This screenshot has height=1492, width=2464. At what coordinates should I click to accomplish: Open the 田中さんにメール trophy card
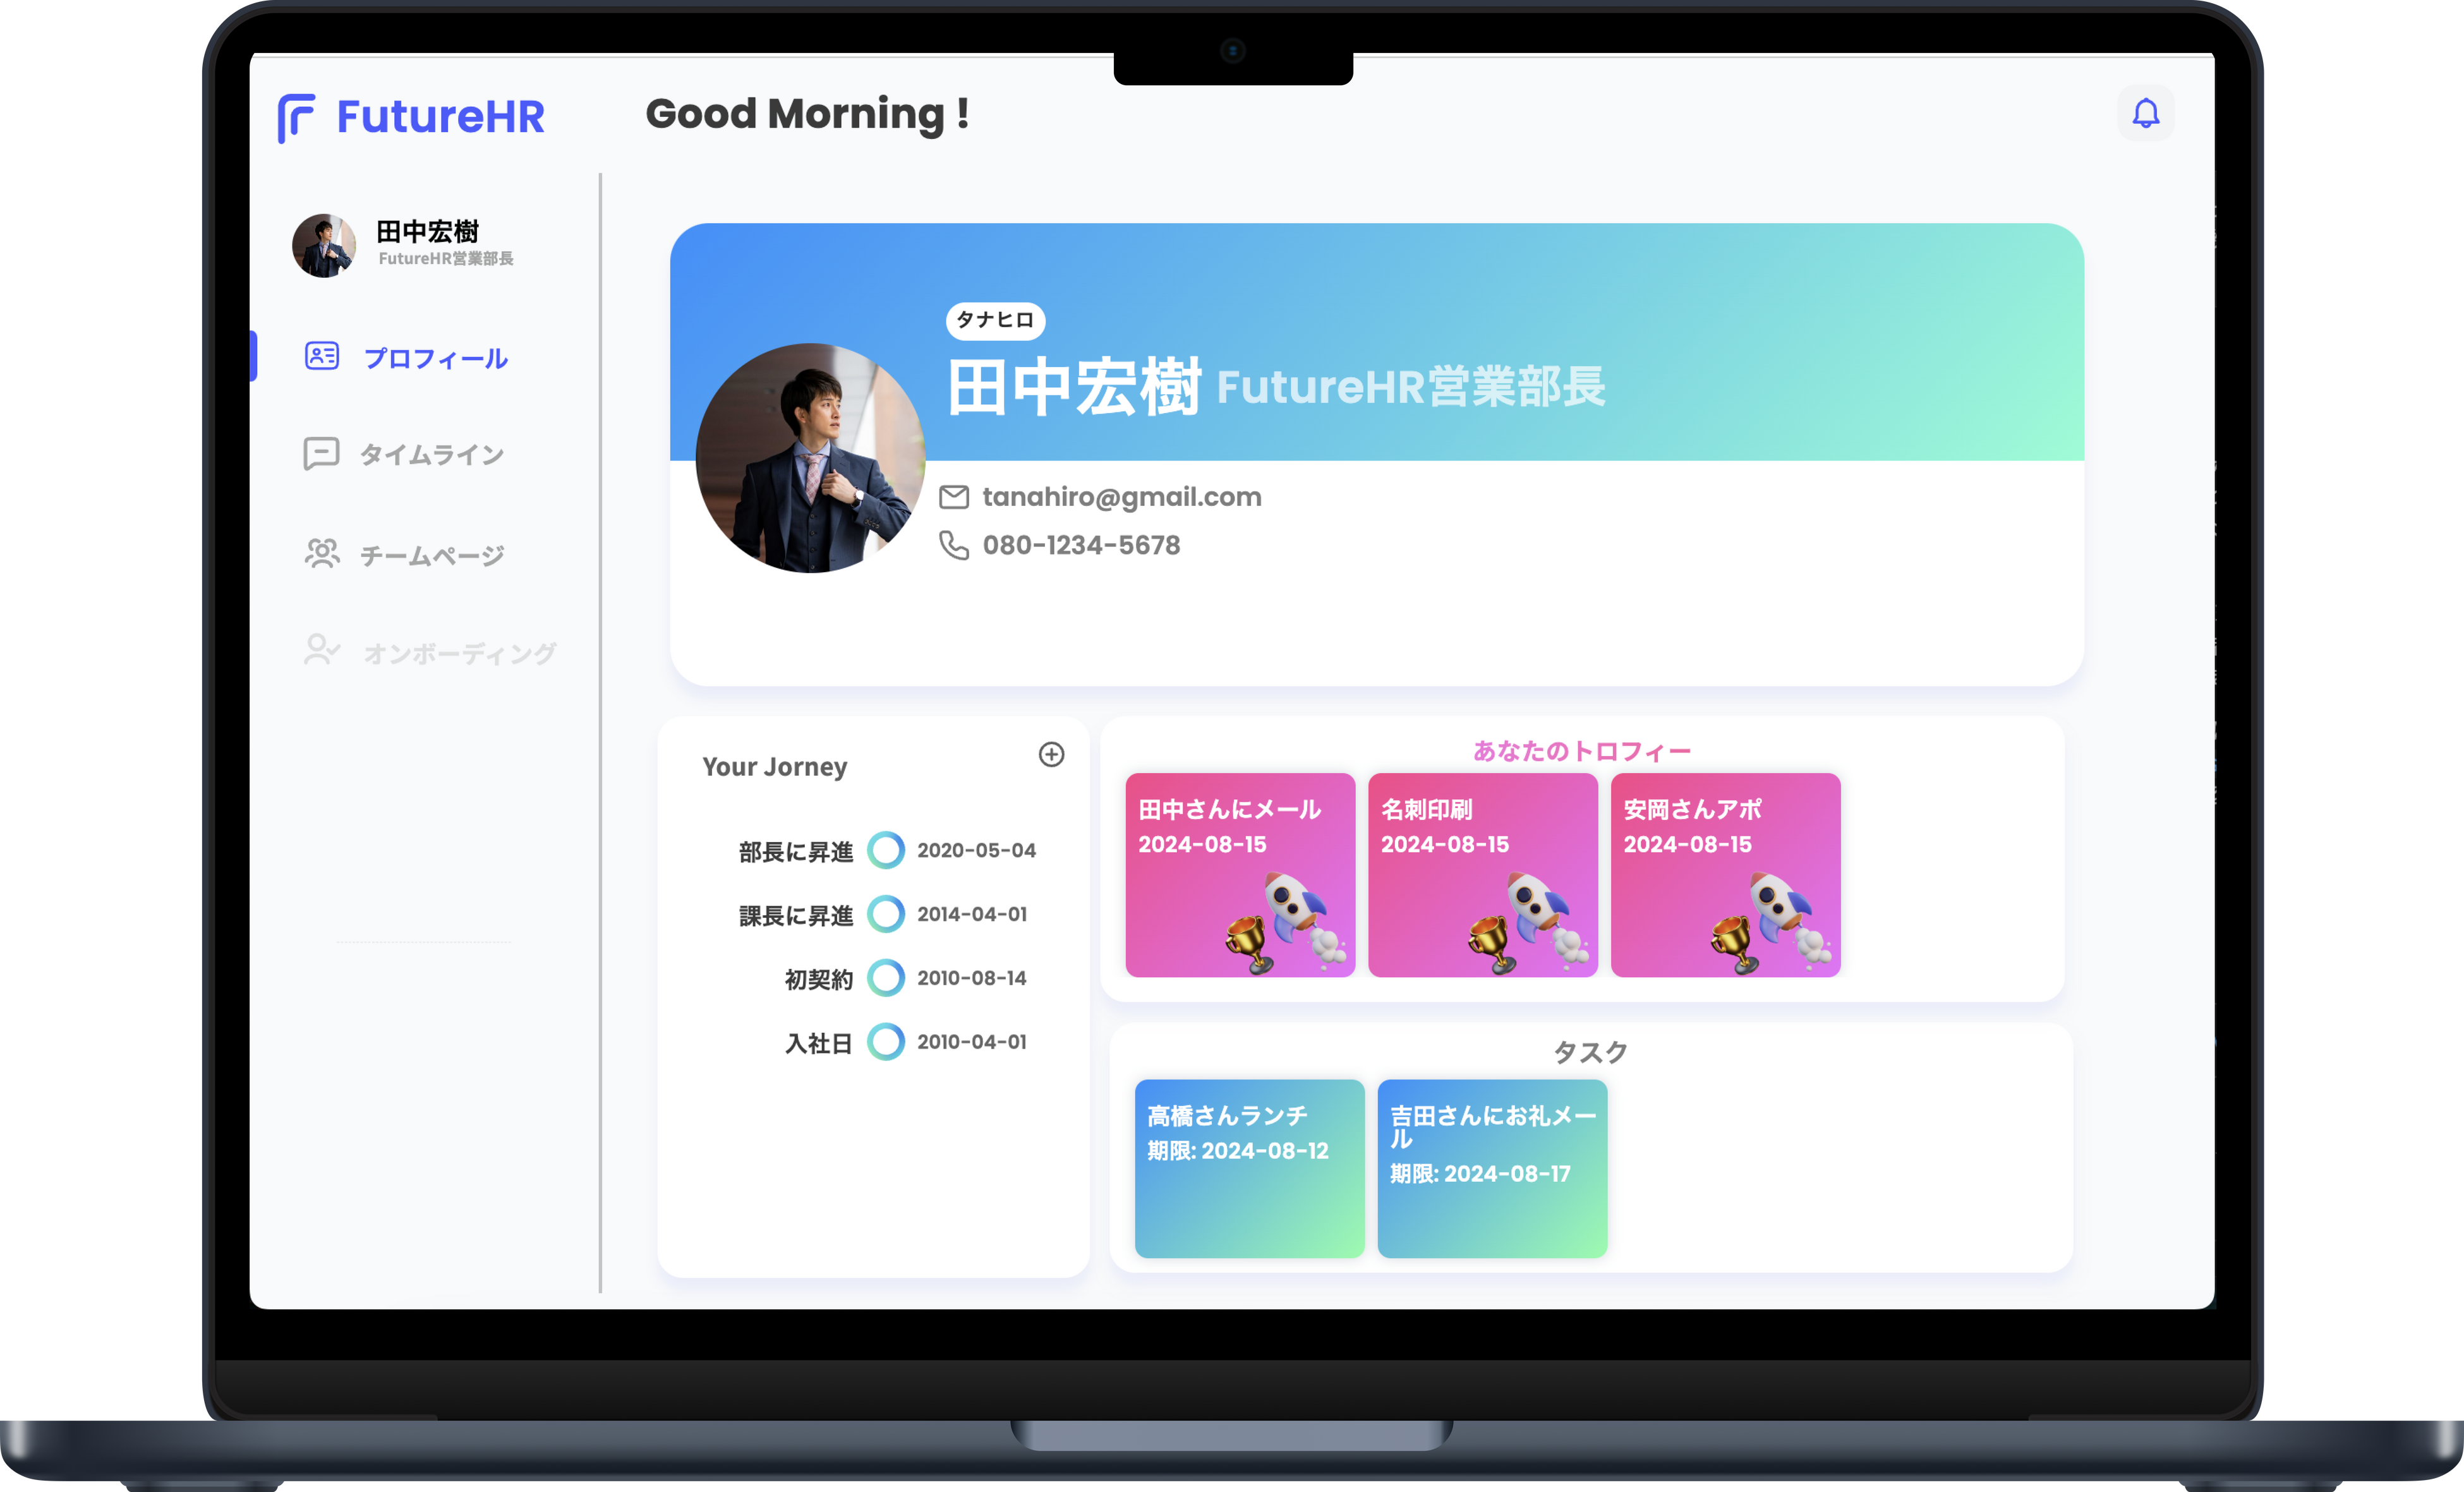click(x=1240, y=875)
